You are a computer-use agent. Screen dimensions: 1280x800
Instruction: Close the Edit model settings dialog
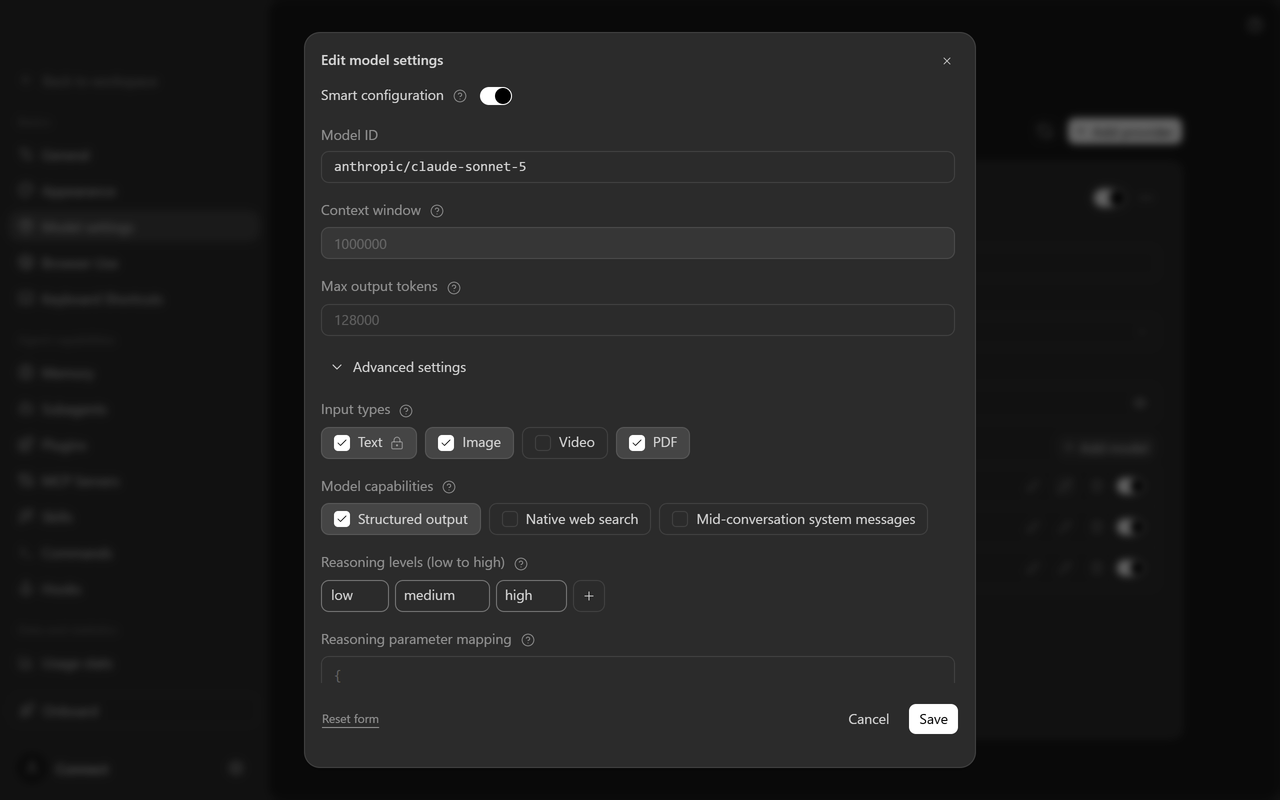pyautogui.click(x=947, y=61)
